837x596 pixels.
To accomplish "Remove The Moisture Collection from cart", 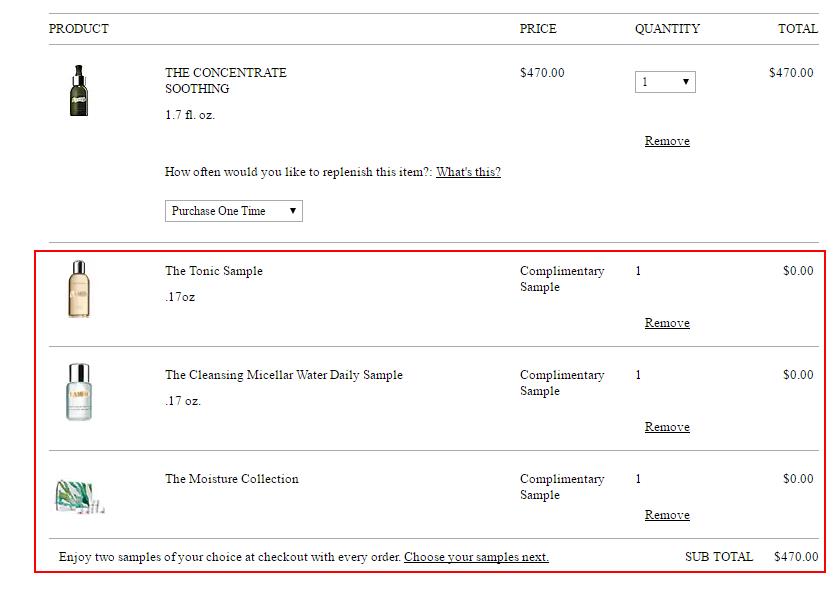I will (x=667, y=515).
